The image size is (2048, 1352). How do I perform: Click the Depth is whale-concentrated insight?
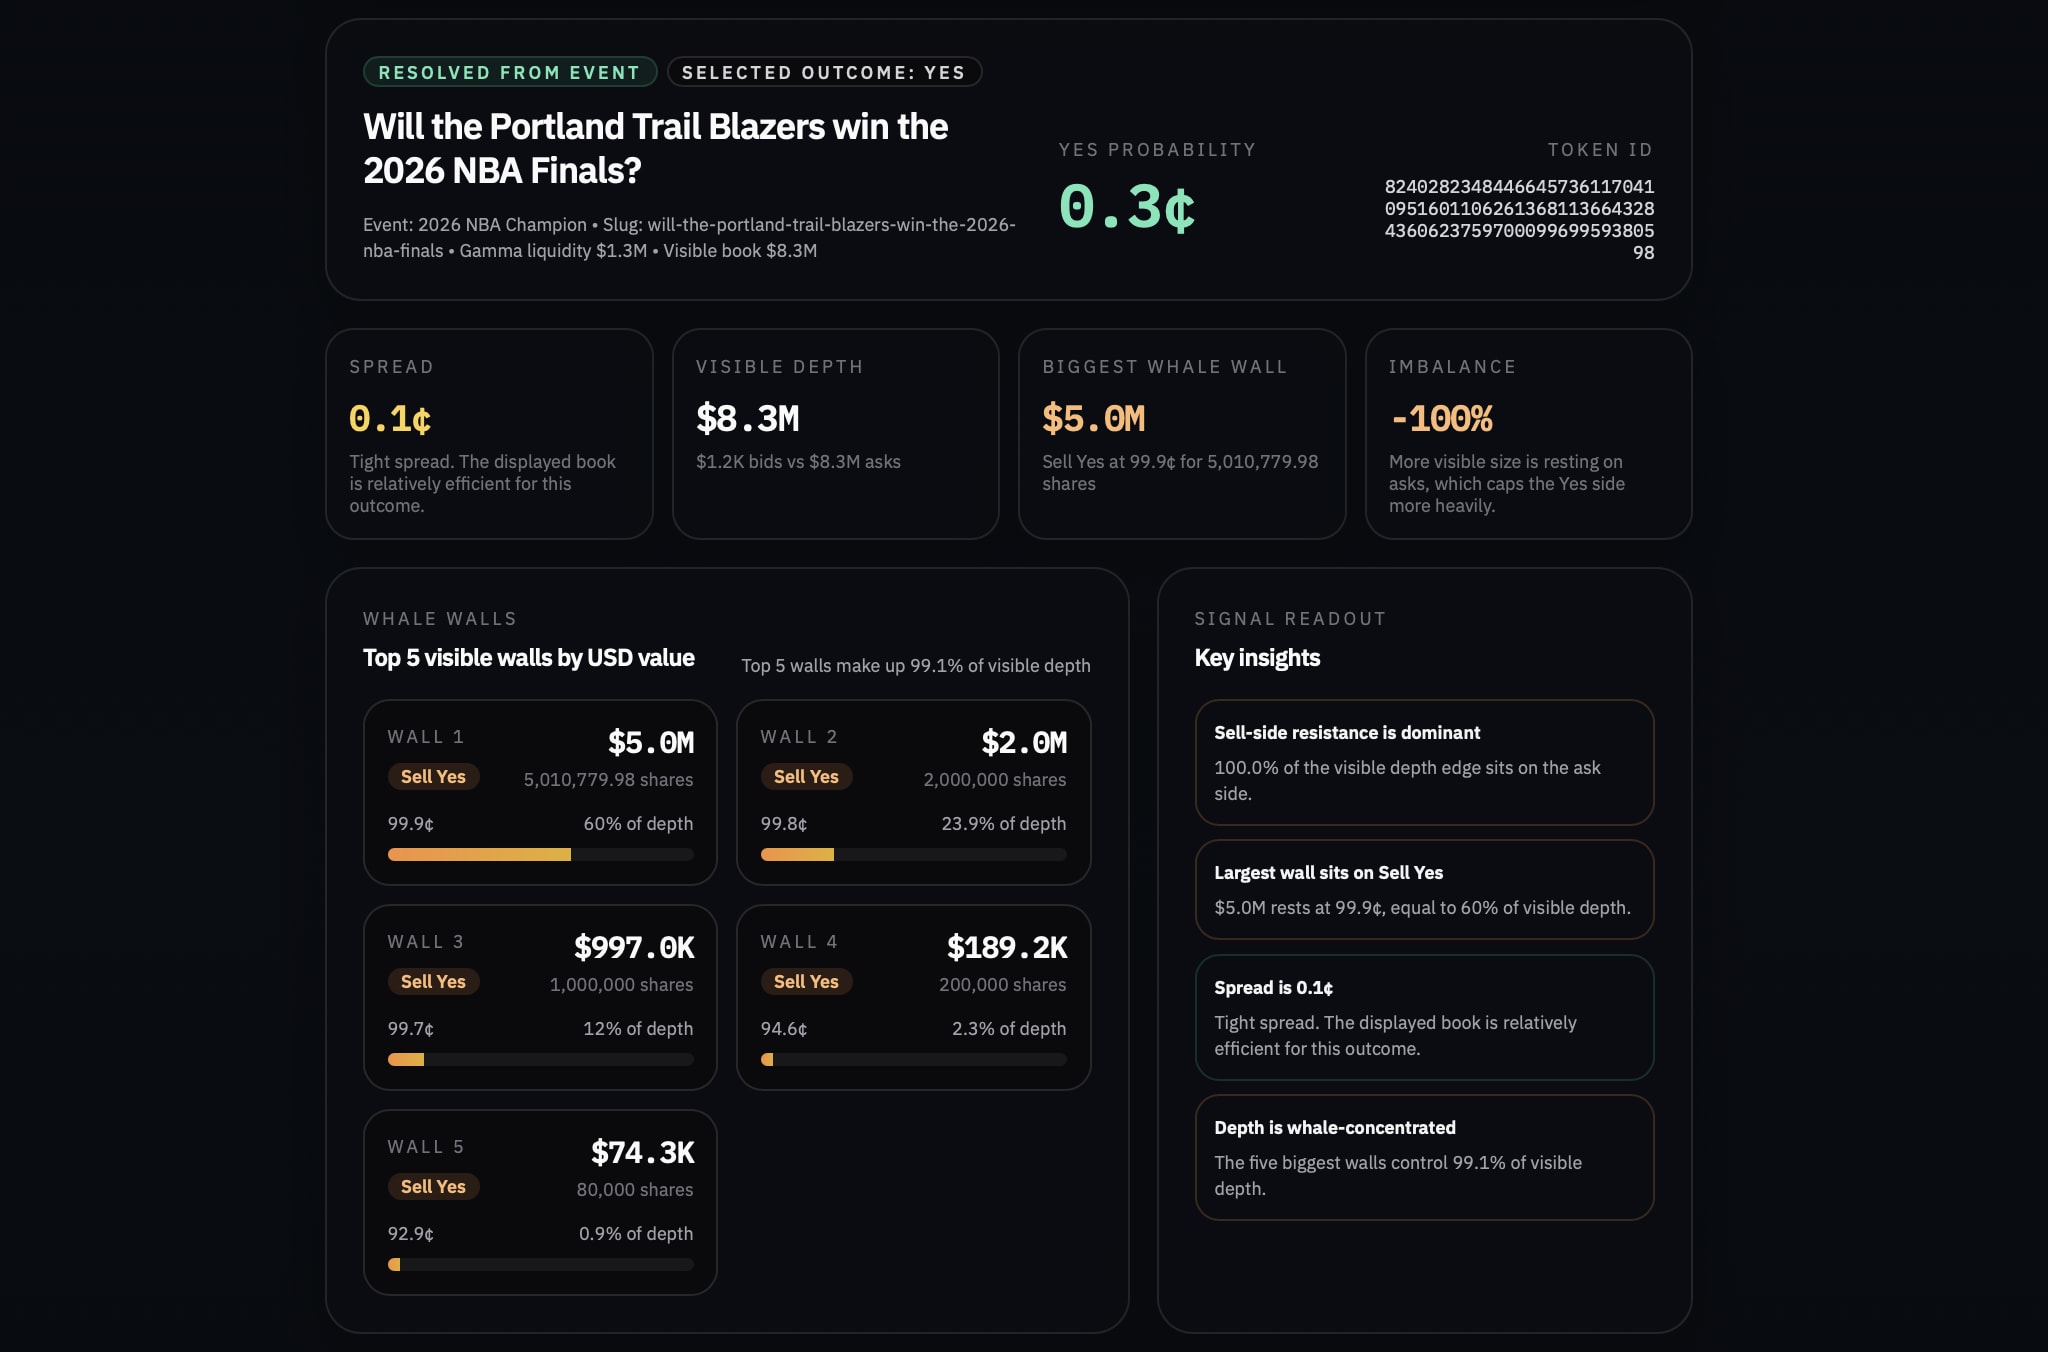(x=1424, y=1158)
